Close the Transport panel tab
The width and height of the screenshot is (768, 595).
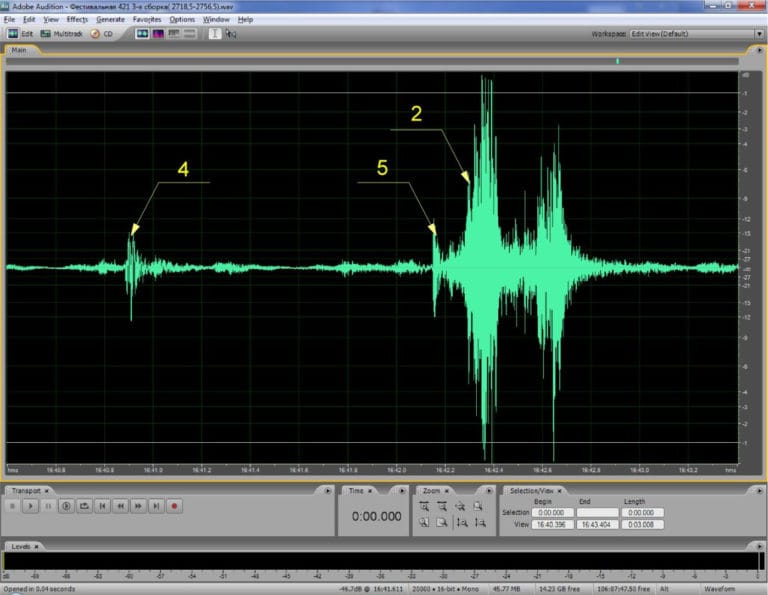47,491
